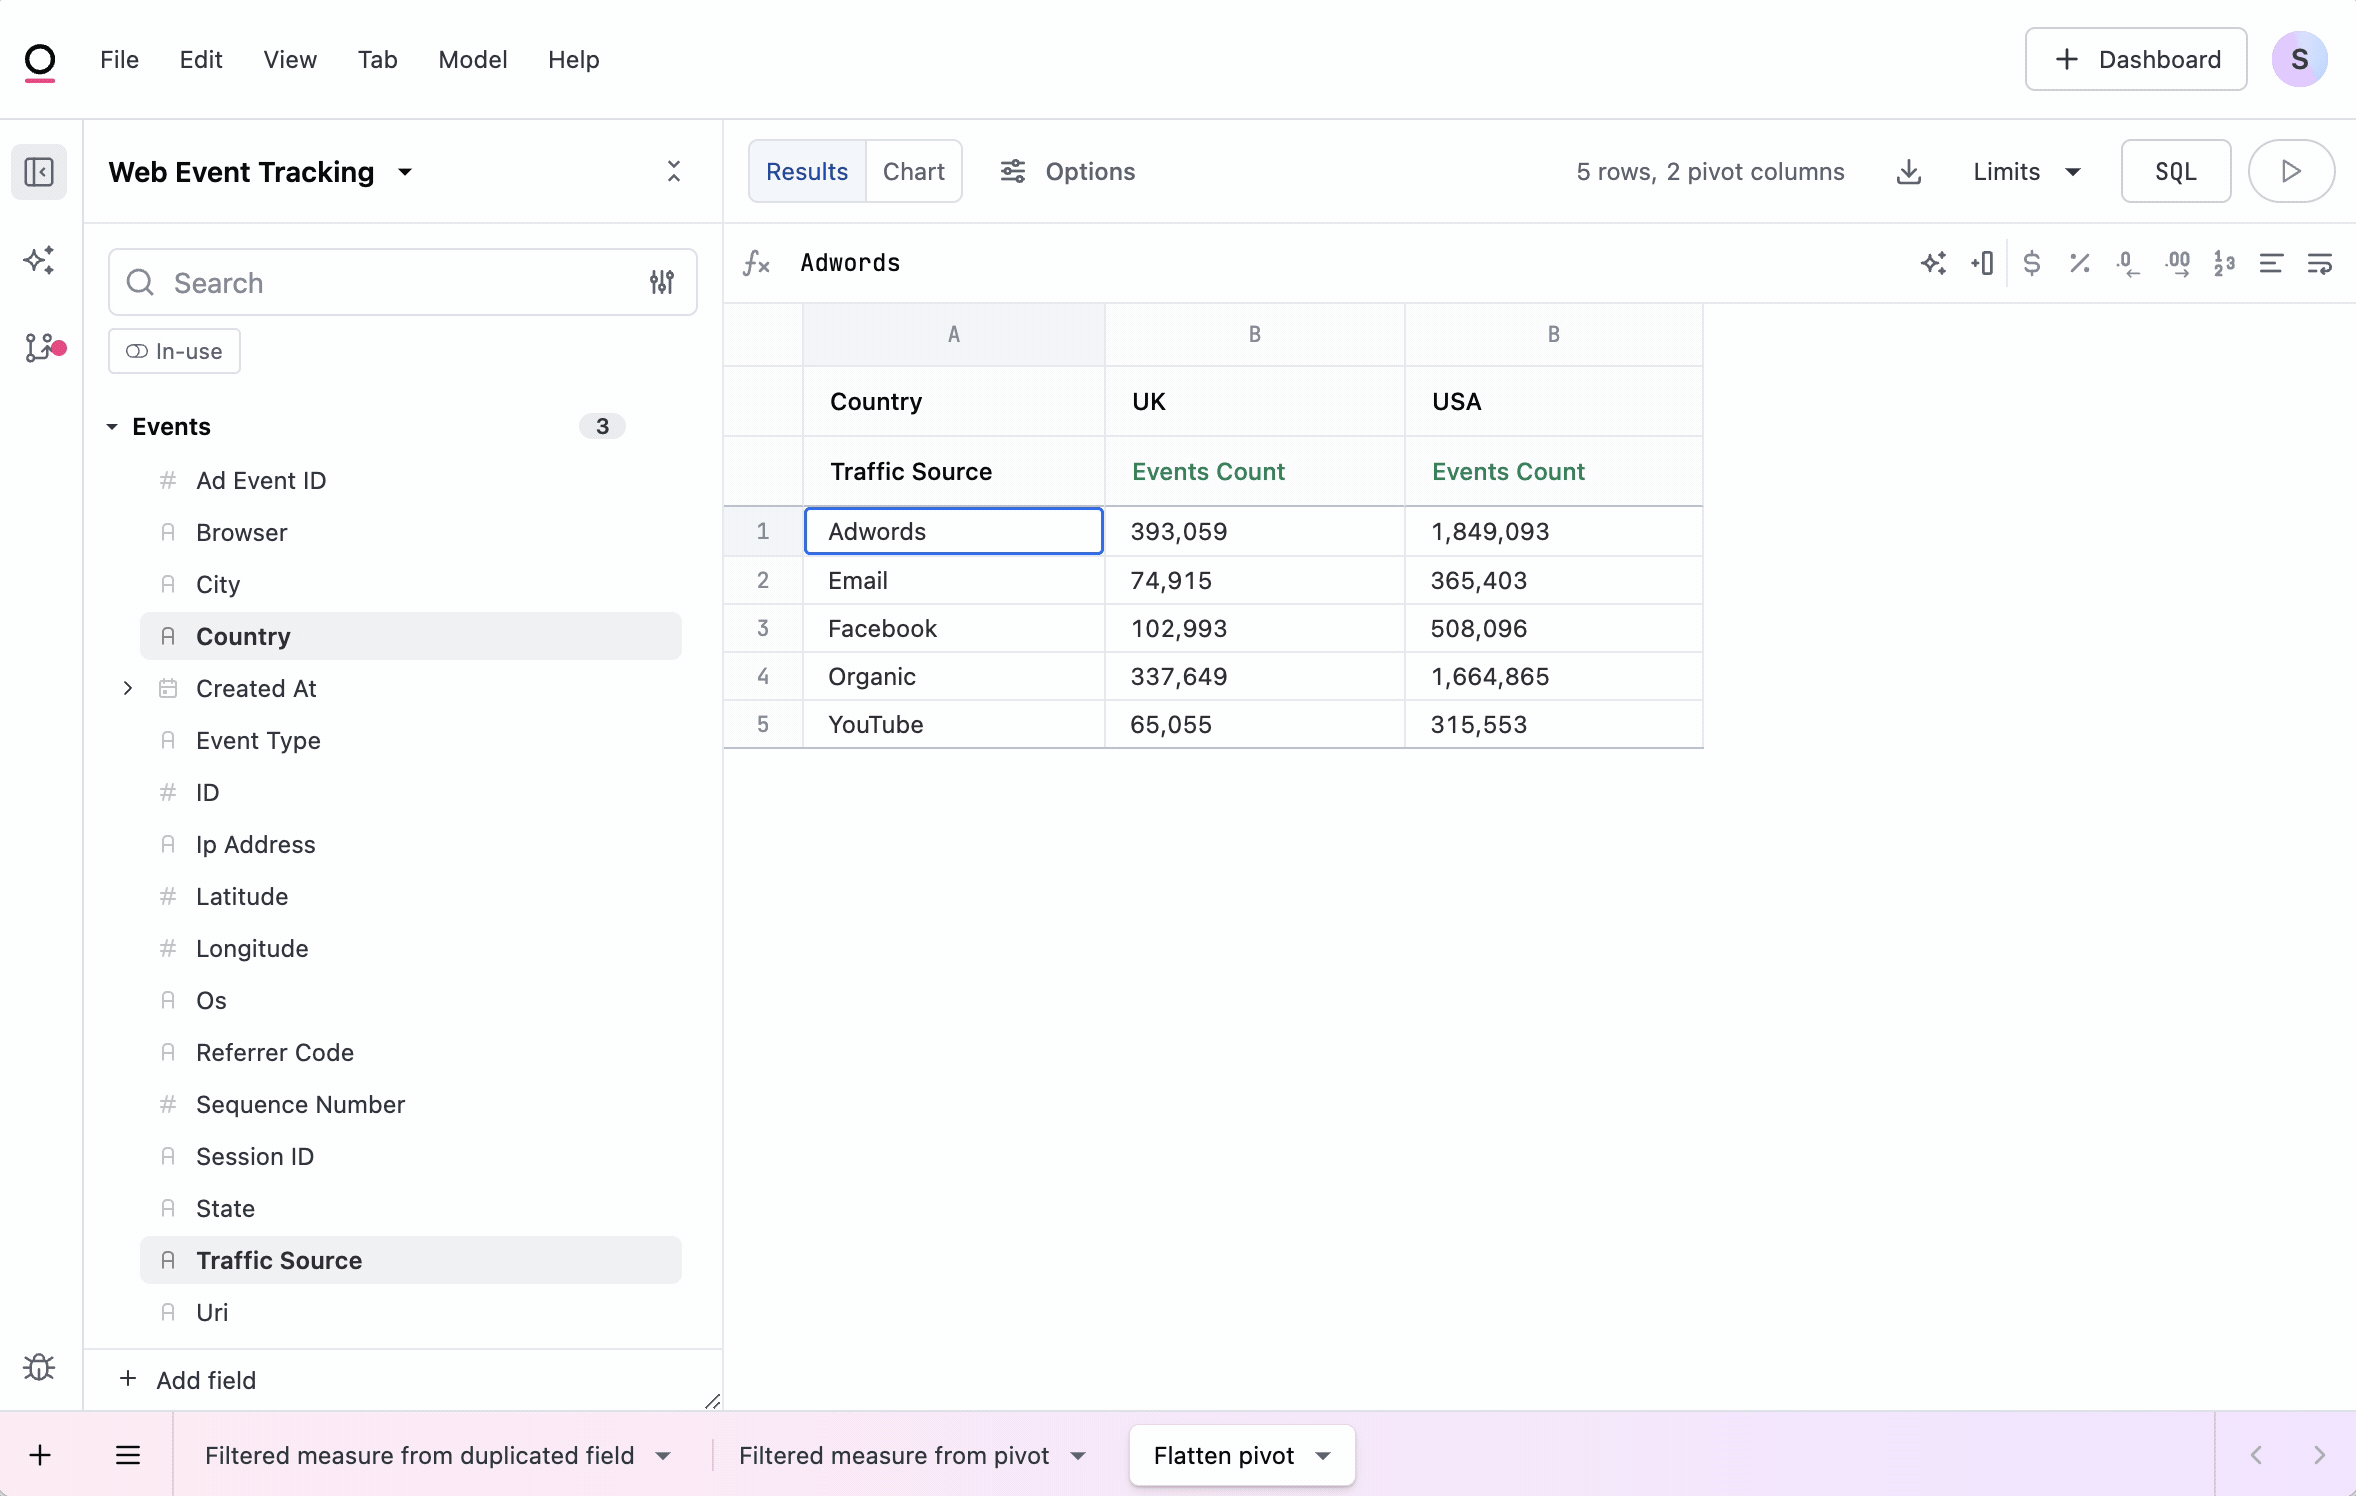The height and width of the screenshot is (1496, 2356).
Task: Open the Model menu
Action: (472, 59)
